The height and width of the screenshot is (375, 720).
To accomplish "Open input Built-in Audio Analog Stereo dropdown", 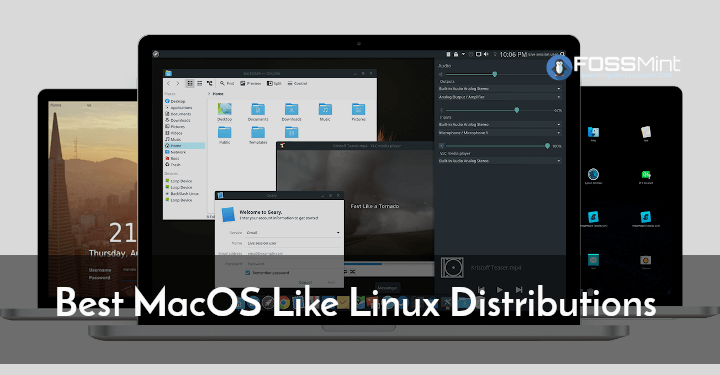I will [x=500, y=124].
